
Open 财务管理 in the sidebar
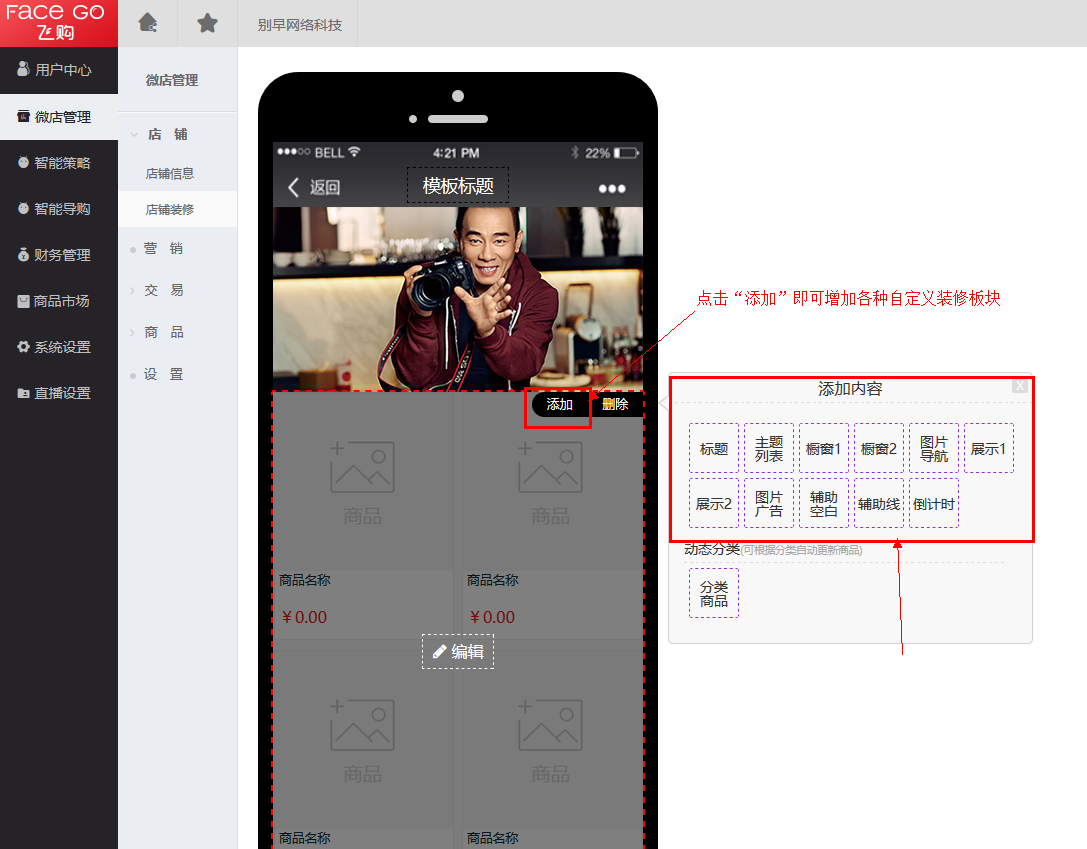(59, 255)
